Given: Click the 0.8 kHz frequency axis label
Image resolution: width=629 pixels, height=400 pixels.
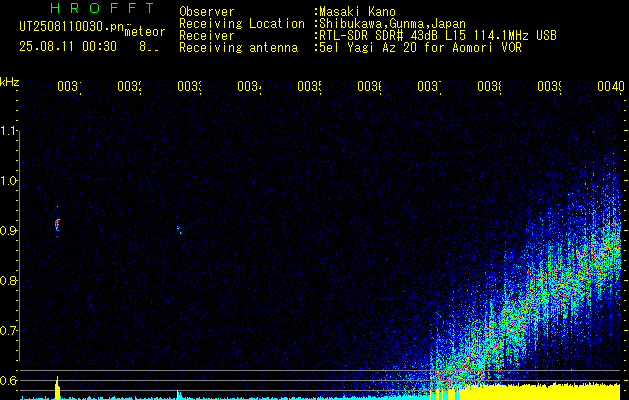Looking at the screenshot, I should point(8,280).
